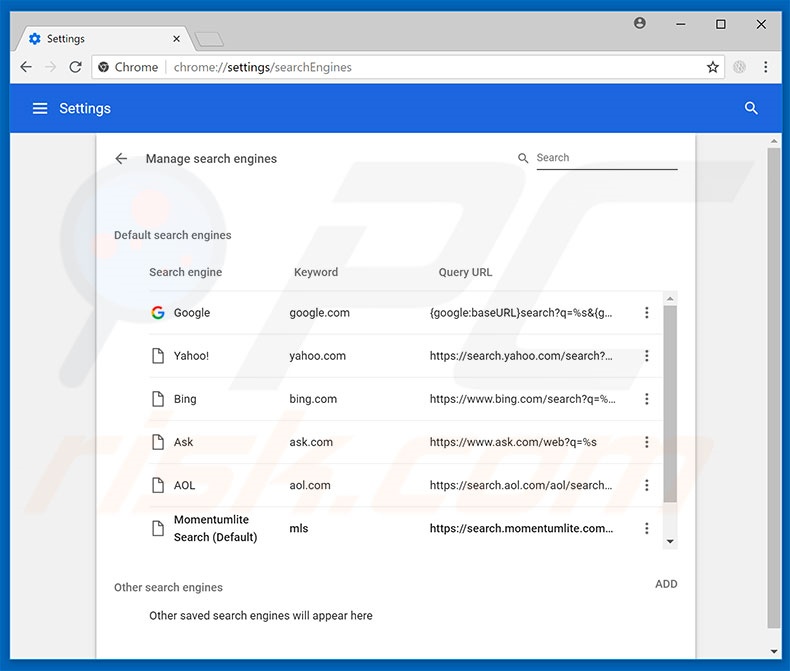Image resolution: width=790 pixels, height=671 pixels.
Task: Return from Manage search engines via back arrow
Action: (121, 159)
